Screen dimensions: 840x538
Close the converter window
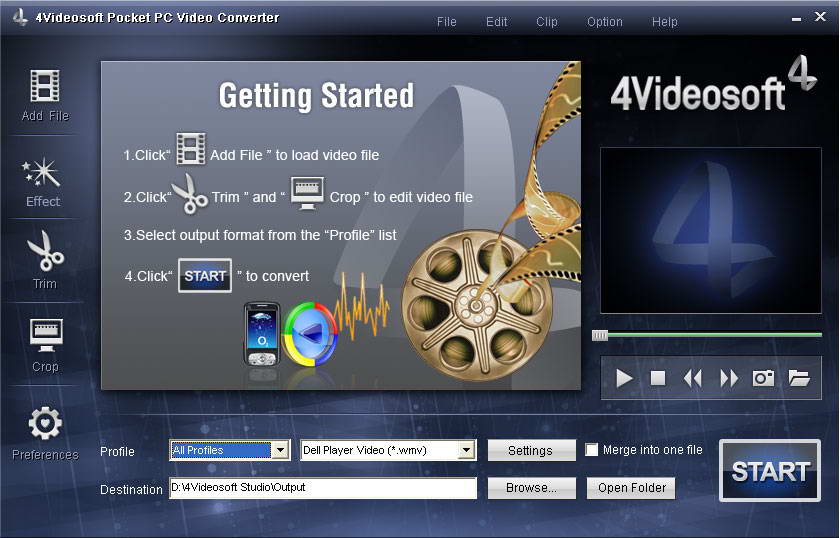pos(820,17)
